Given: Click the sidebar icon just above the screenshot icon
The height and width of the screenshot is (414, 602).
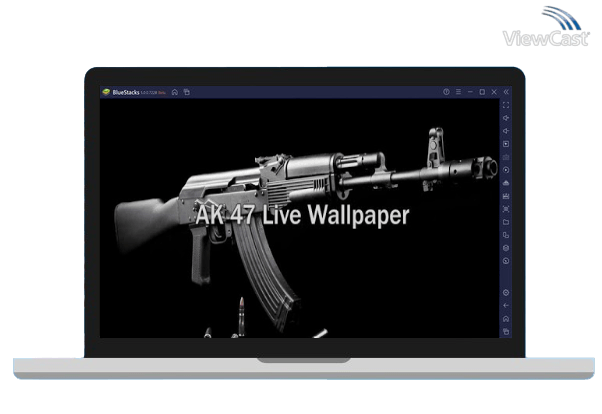Looking at the screenshot, I should pyautogui.click(x=506, y=196).
